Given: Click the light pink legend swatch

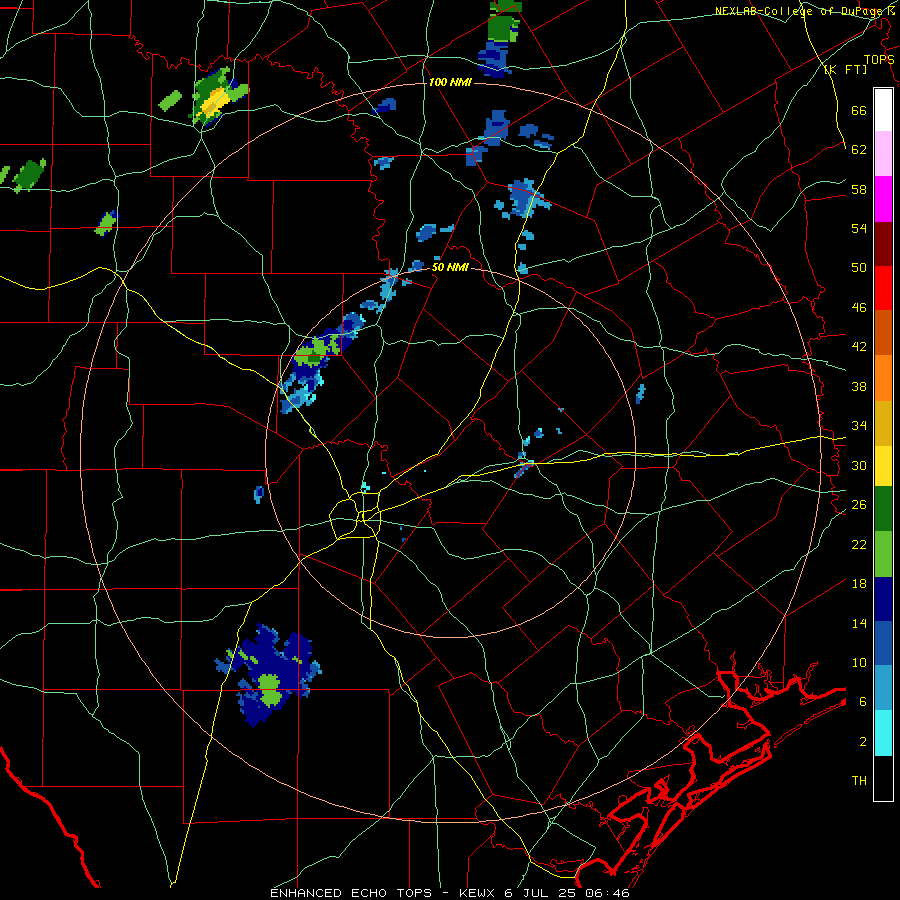Looking at the screenshot, I should [x=883, y=153].
